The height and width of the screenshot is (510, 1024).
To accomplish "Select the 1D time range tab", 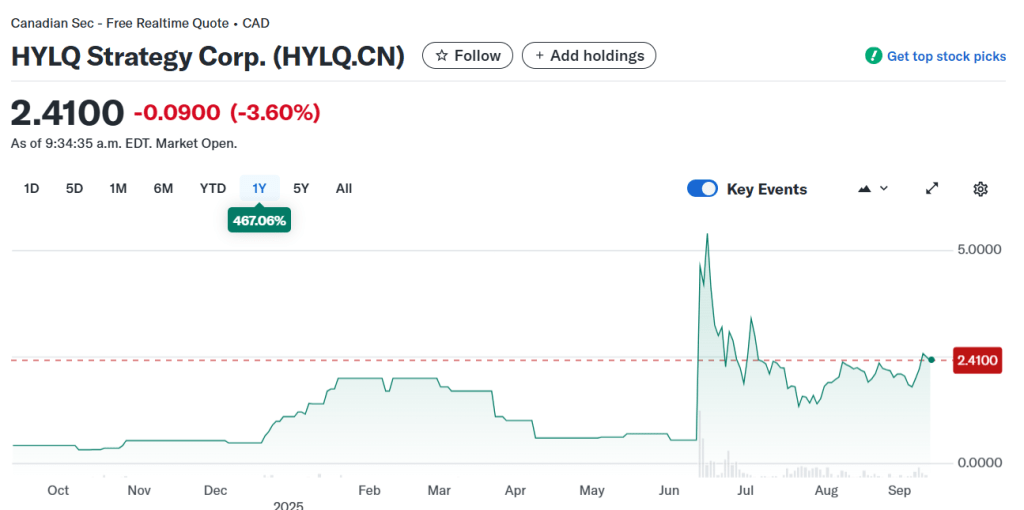I will tap(31, 189).
